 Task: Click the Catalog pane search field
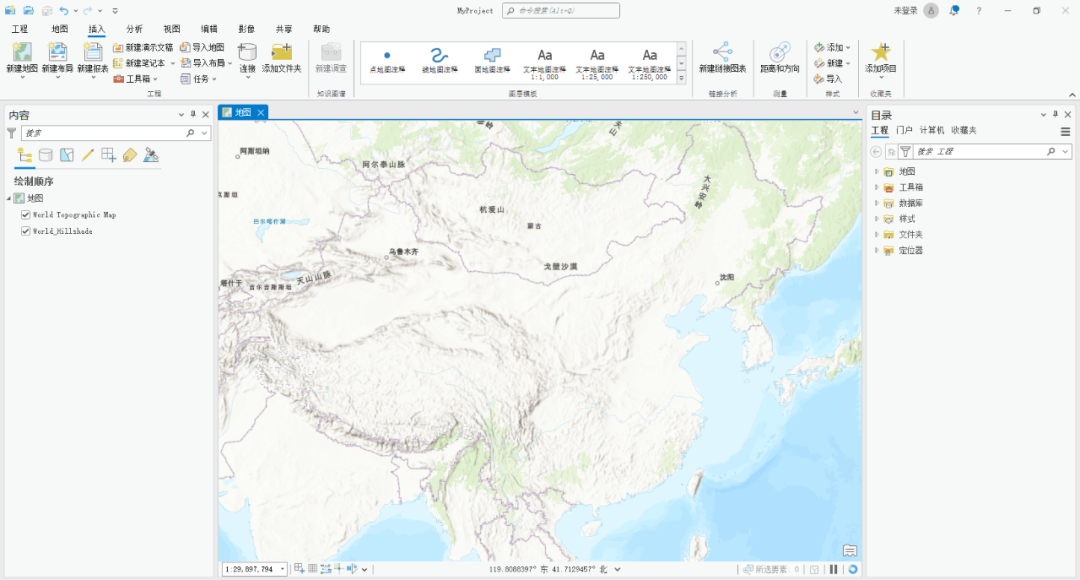click(977, 152)
